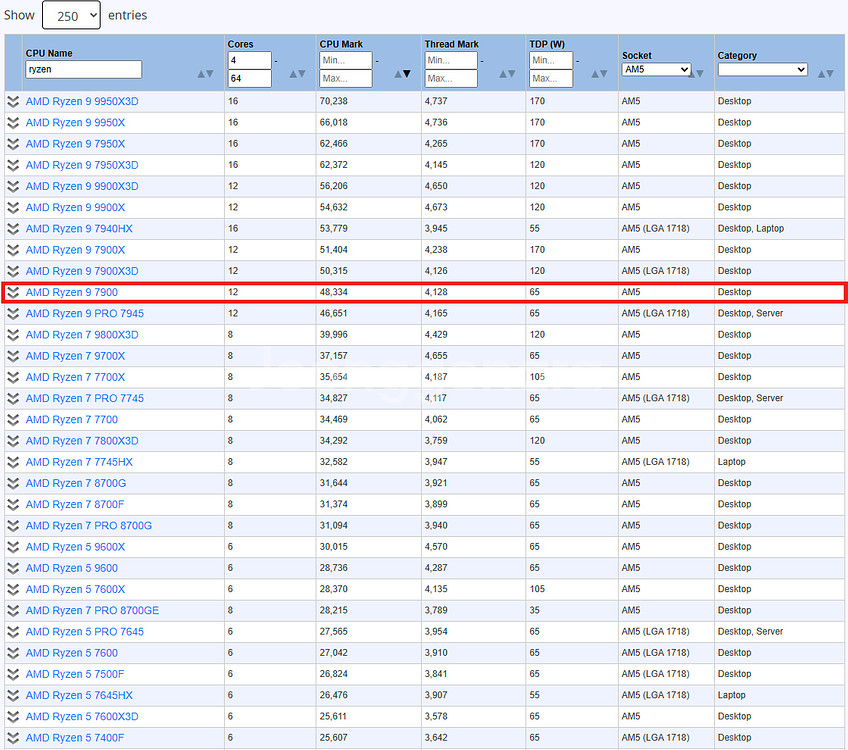Sort by Cores using sort arrows
This screenshot has width=848, height=750.
point(297,74)
